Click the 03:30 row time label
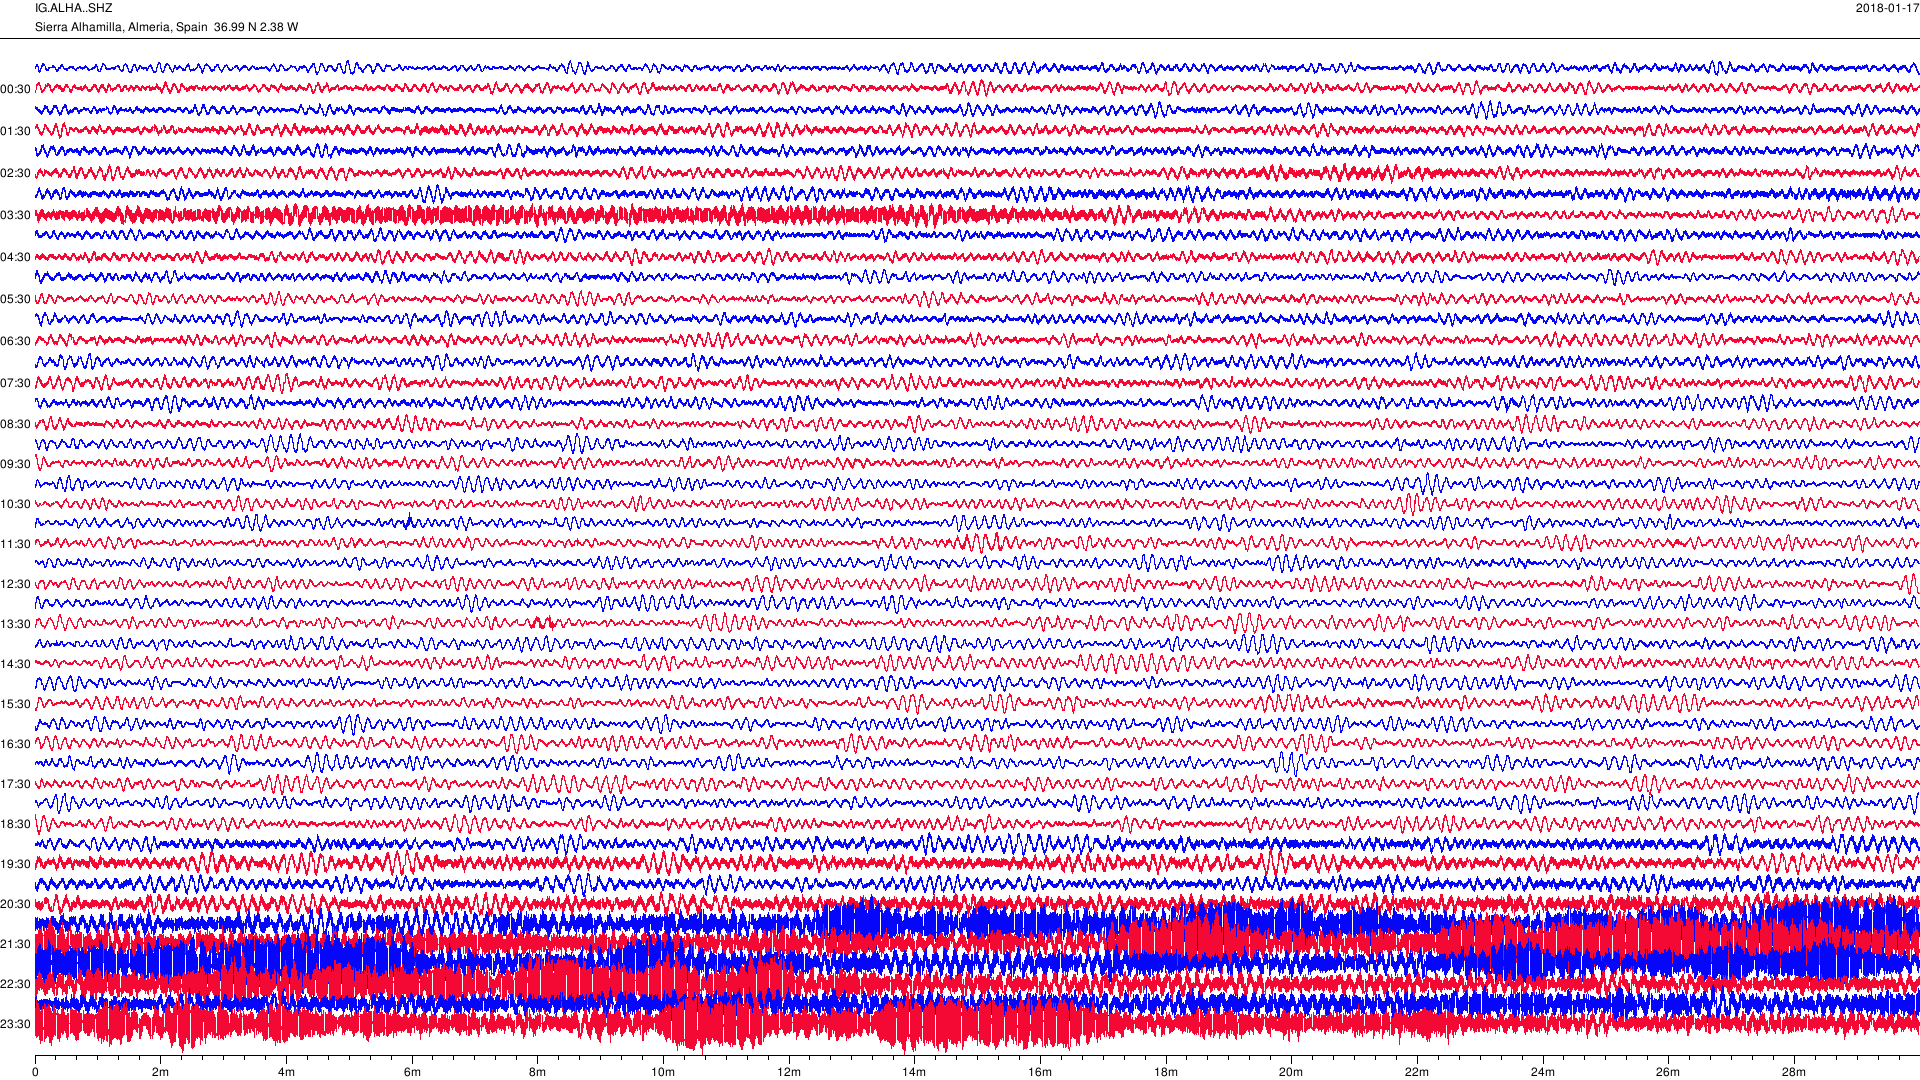 pos(15,215)
